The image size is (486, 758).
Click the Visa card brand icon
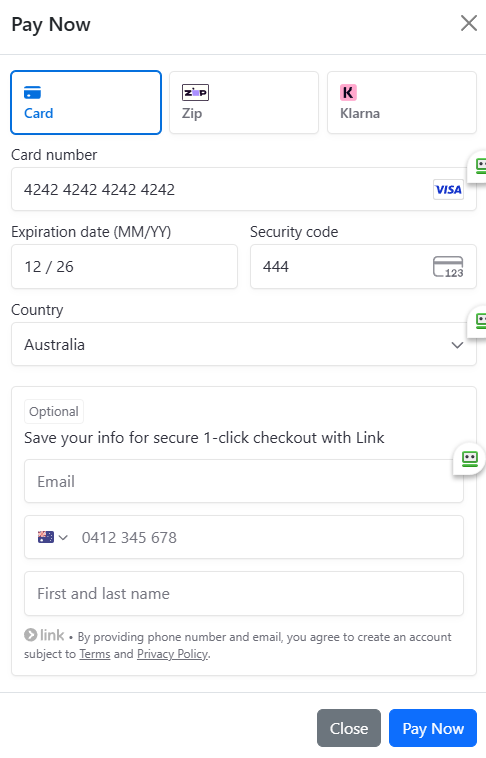coord(448,190)
